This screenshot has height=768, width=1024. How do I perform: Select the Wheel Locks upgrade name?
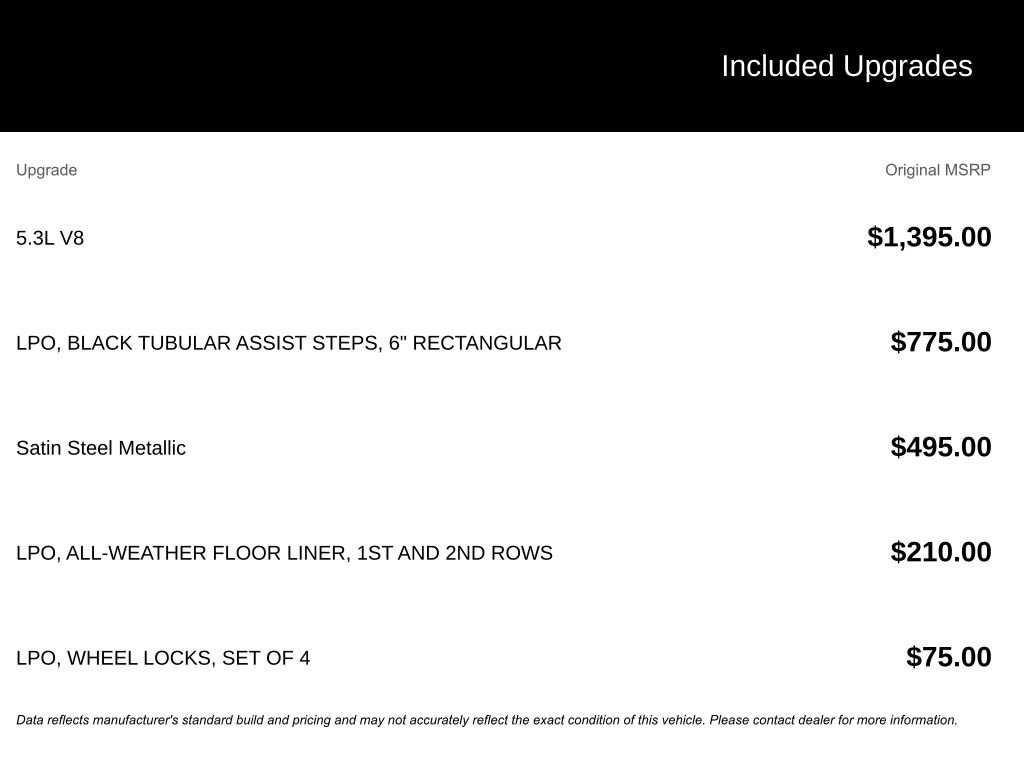point(163,658)
